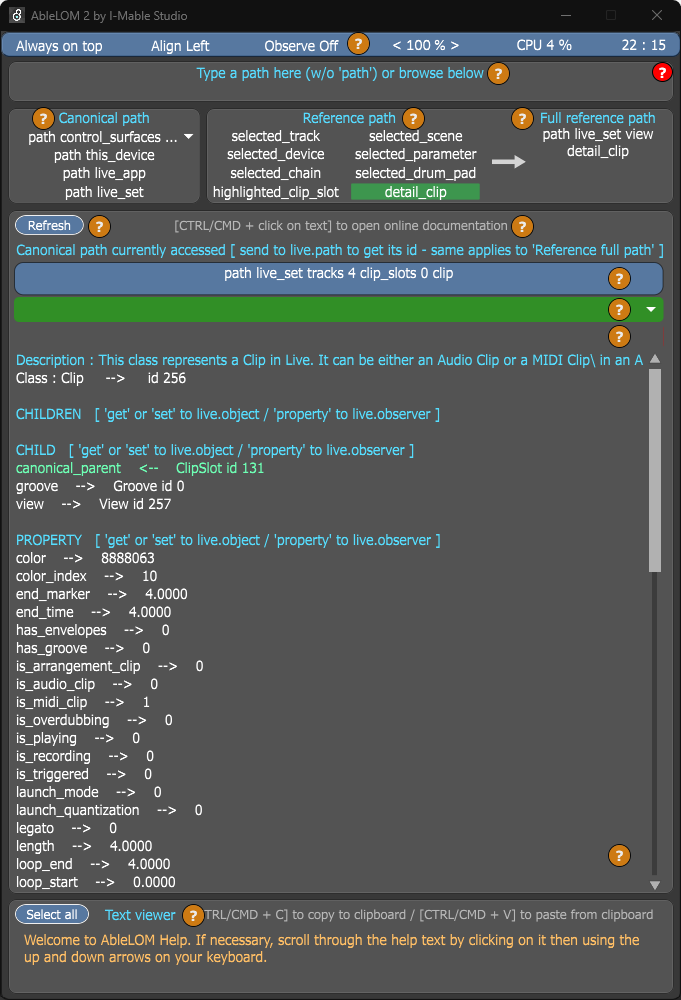This screenshot has height=1000, width=681.
Task: Click the legato property row
Action: point(66,828)
